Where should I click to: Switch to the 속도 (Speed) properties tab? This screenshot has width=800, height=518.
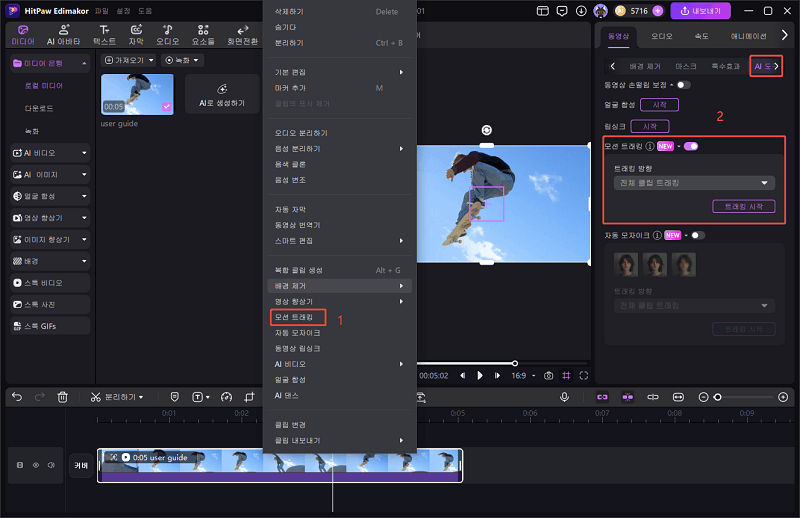(x=702, y=36)
